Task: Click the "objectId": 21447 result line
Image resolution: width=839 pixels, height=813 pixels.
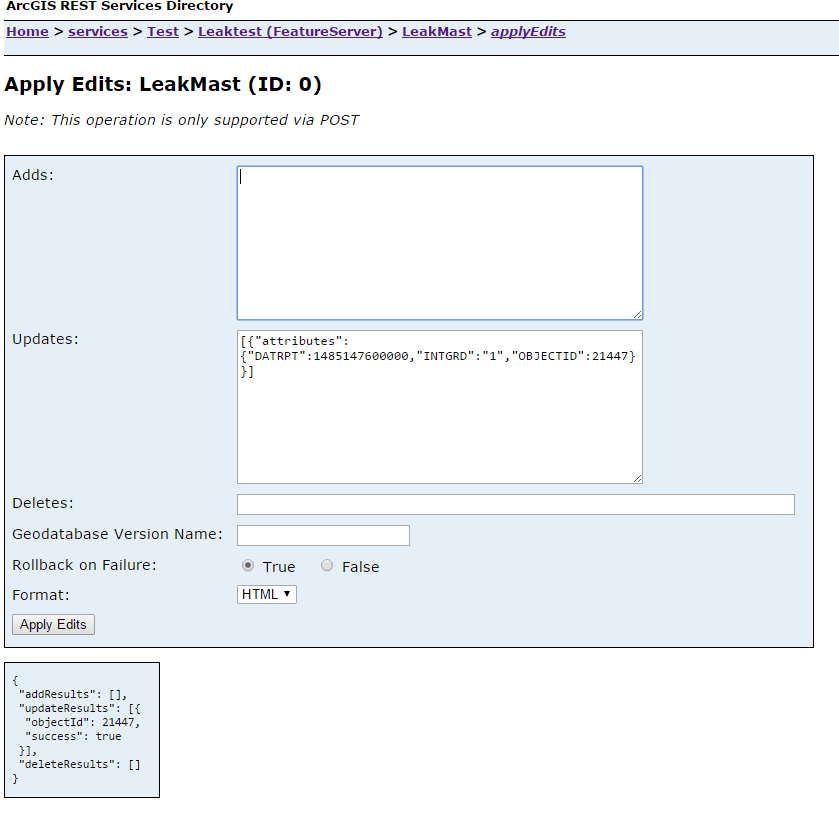Action: coord(82,722)
